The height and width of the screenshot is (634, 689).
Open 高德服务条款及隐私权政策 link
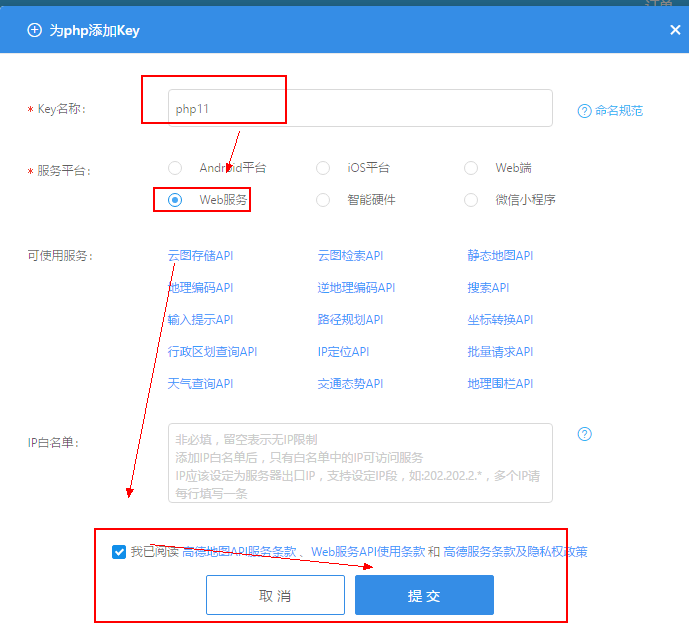515,551
